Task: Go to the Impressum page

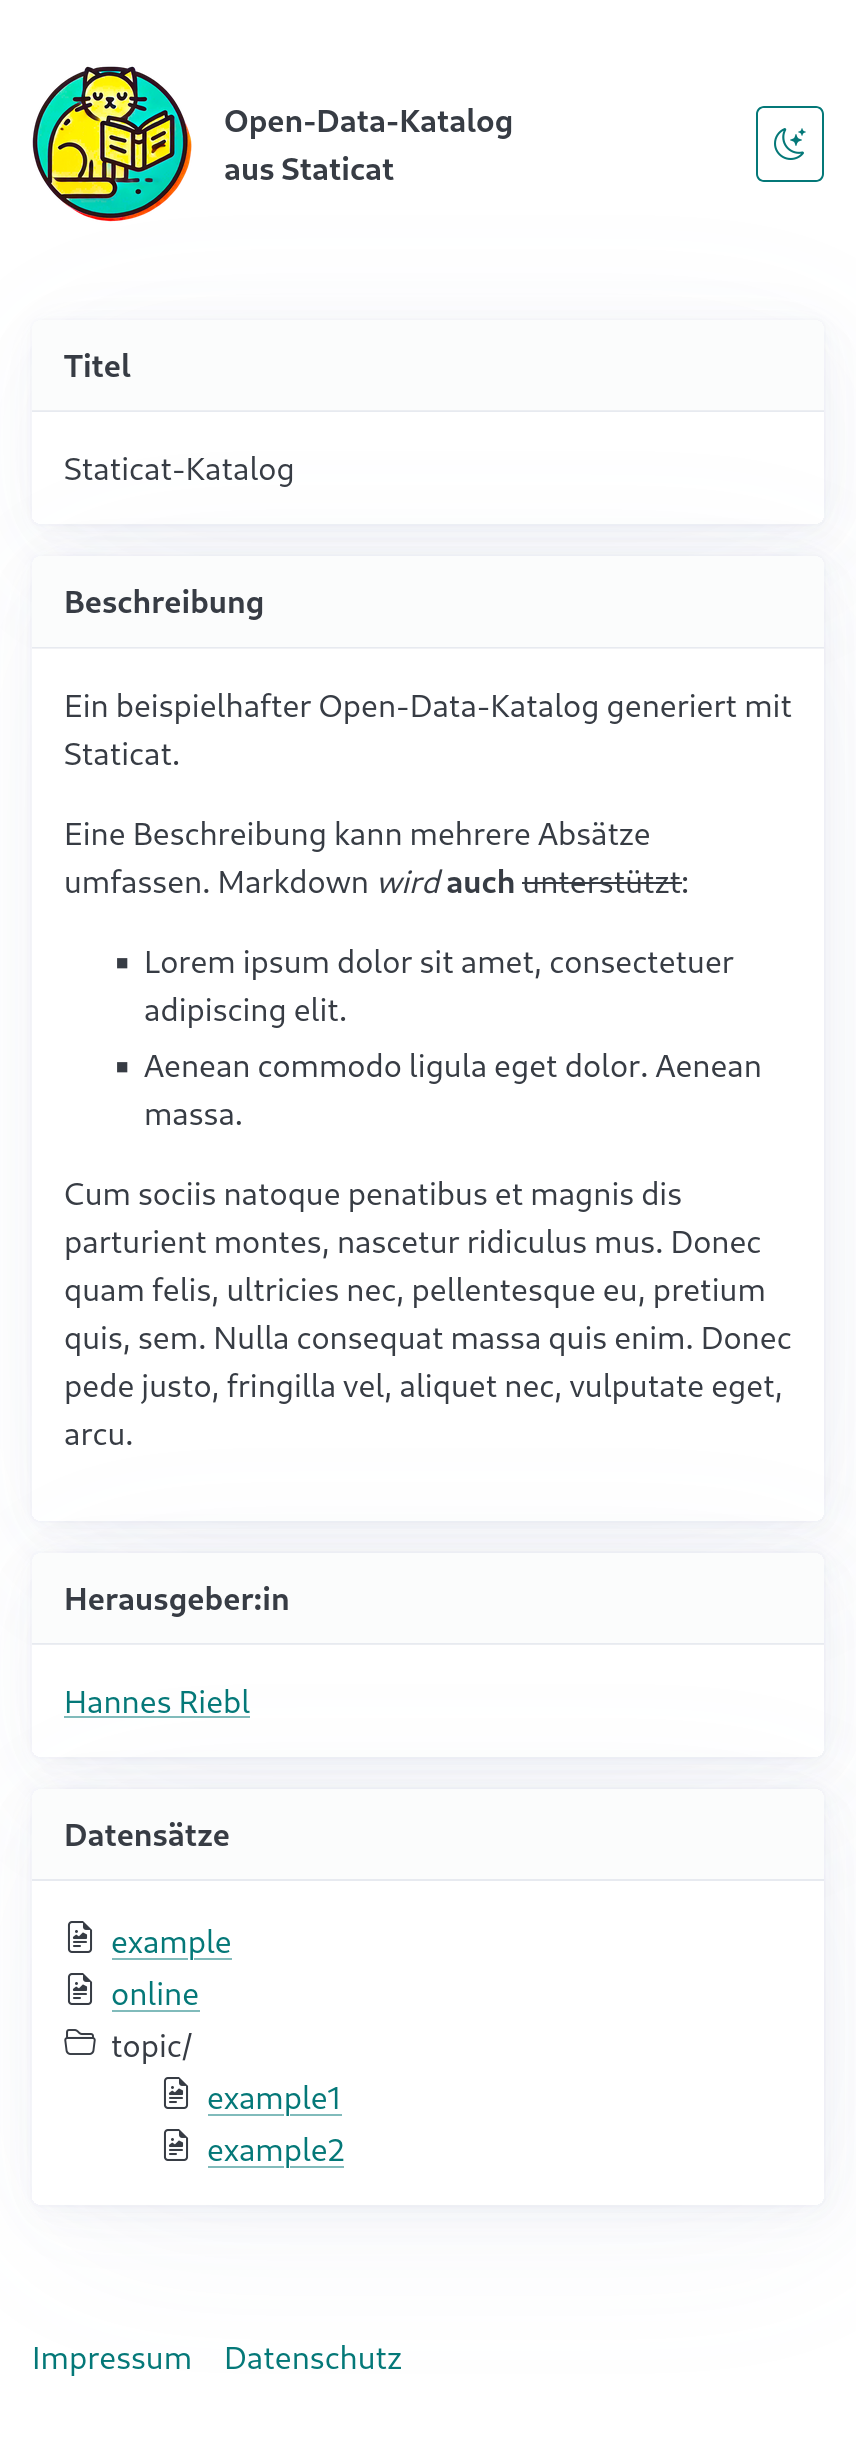Action: [112, 2358]
